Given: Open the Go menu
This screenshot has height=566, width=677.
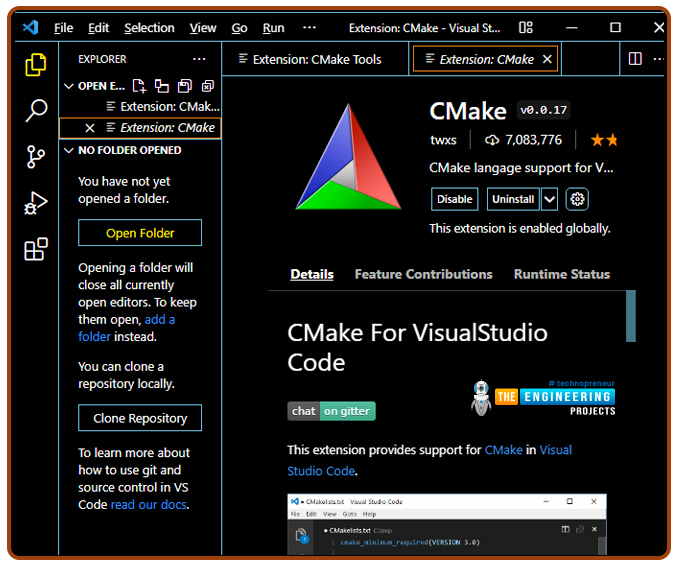Looking at the screenshot, I should [239, 28].
